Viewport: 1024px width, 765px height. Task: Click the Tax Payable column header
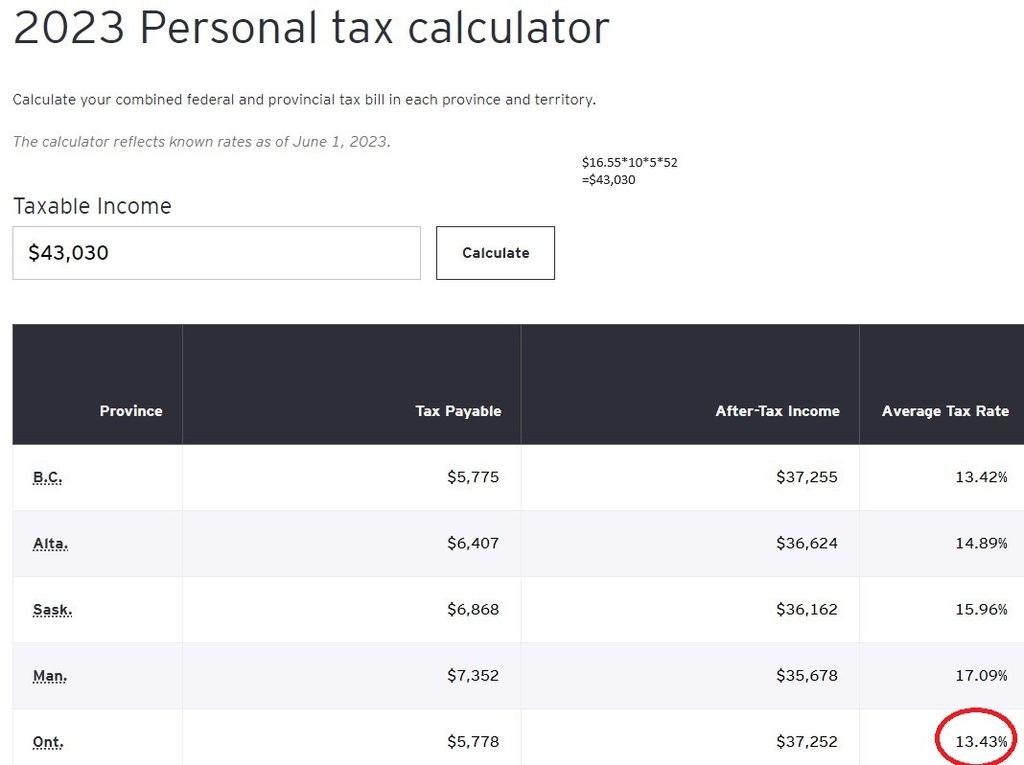458,411
